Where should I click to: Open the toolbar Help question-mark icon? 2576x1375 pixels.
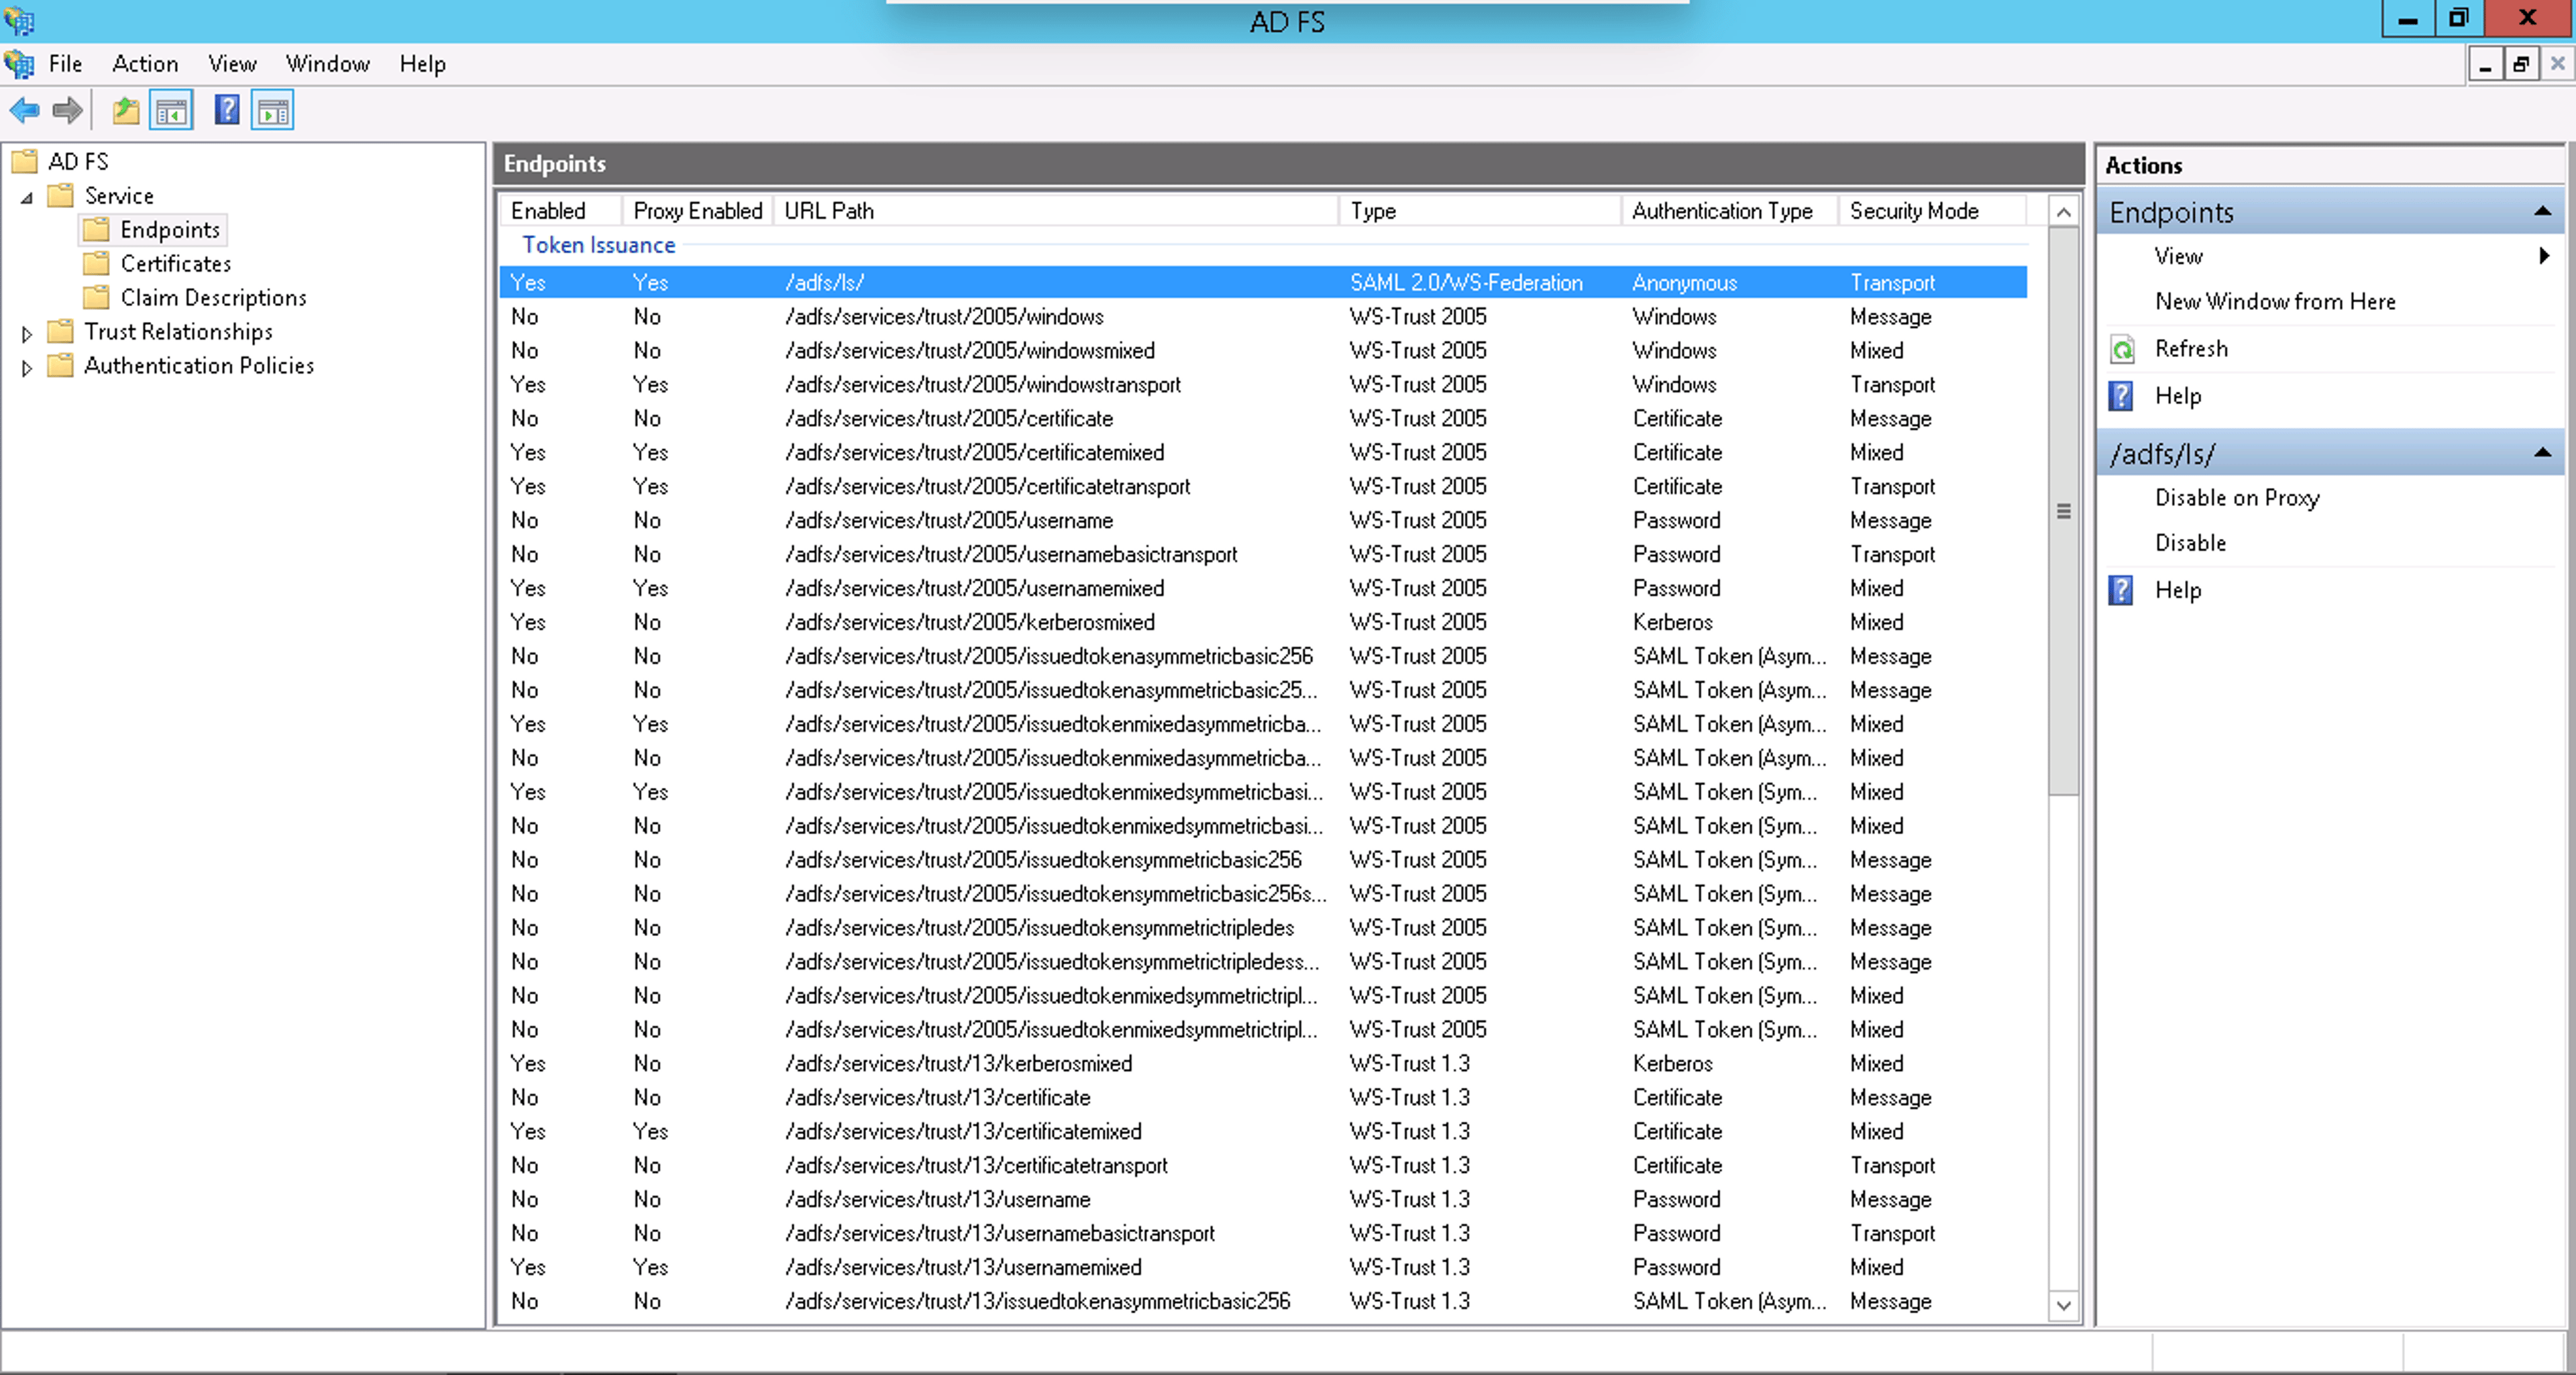click(x=227, y=110)
